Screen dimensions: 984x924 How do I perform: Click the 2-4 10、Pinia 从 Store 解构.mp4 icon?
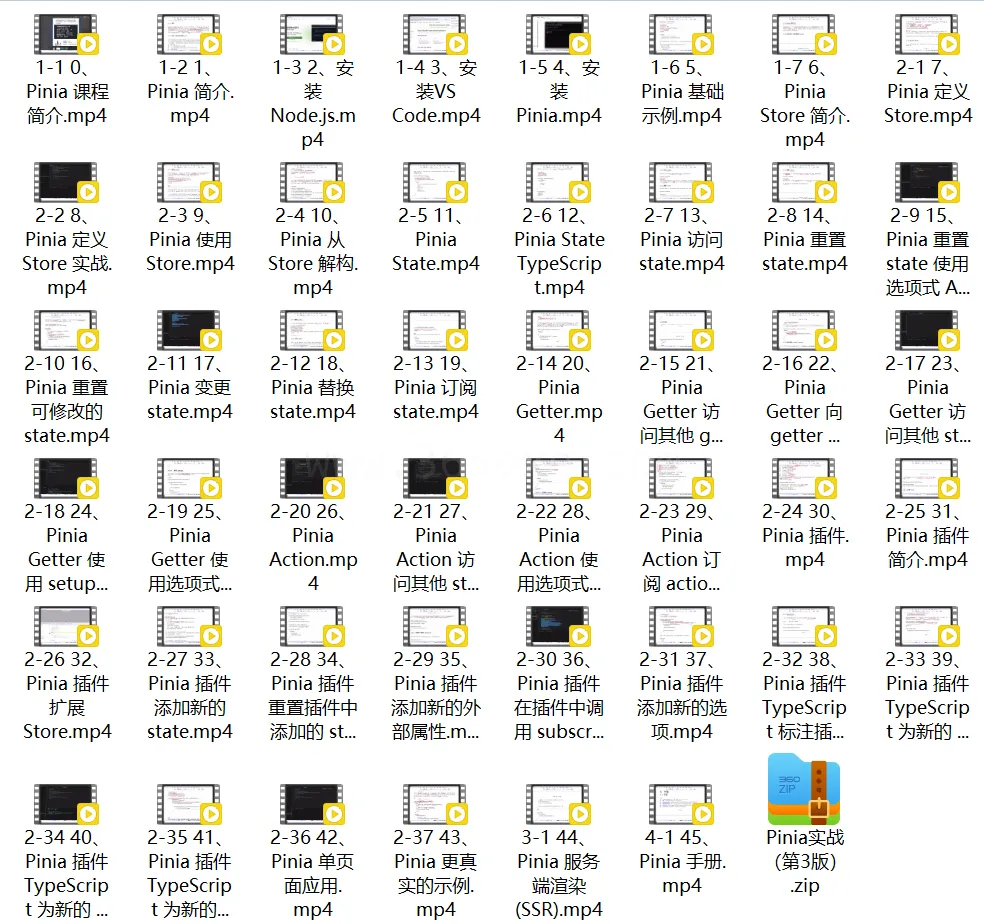313,182
